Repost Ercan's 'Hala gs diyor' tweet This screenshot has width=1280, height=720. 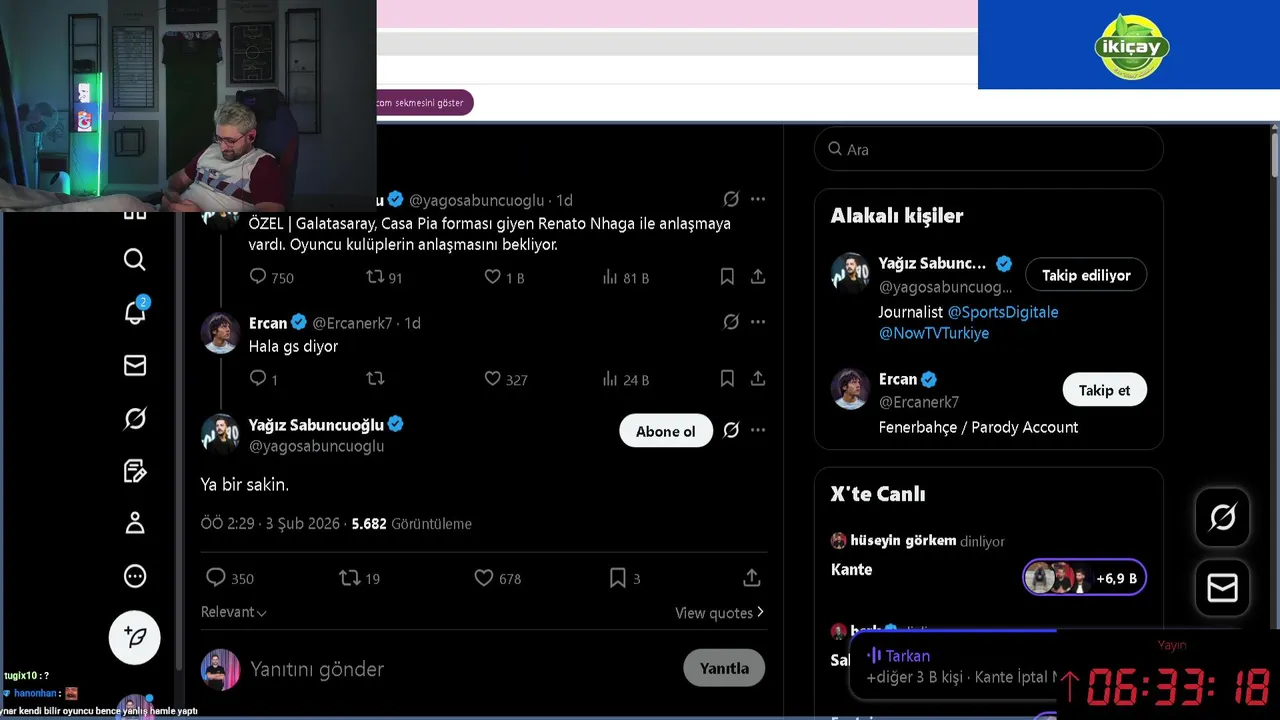375,379
